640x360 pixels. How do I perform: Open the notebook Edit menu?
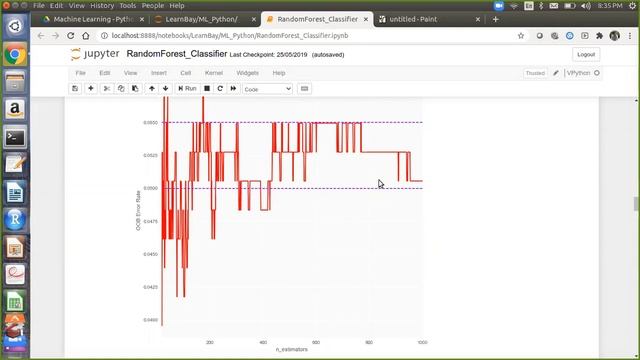104,73
